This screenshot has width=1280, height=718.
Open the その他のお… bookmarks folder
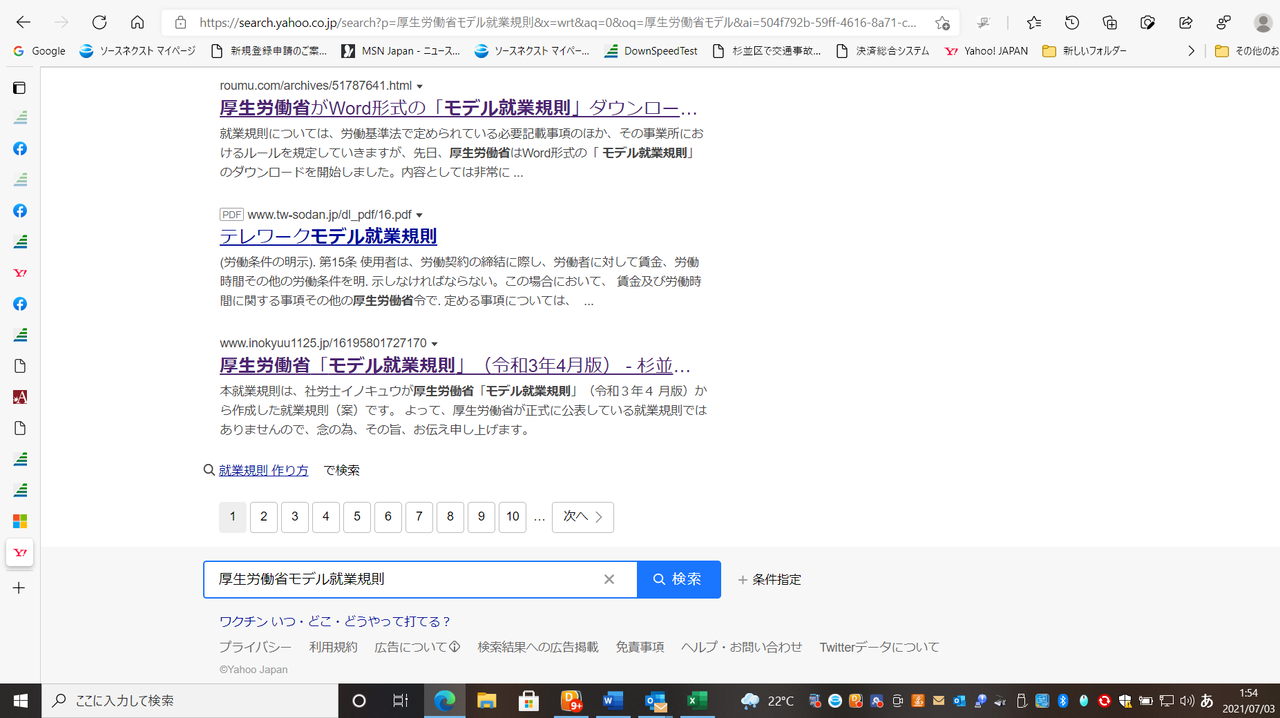(1246, 51)
